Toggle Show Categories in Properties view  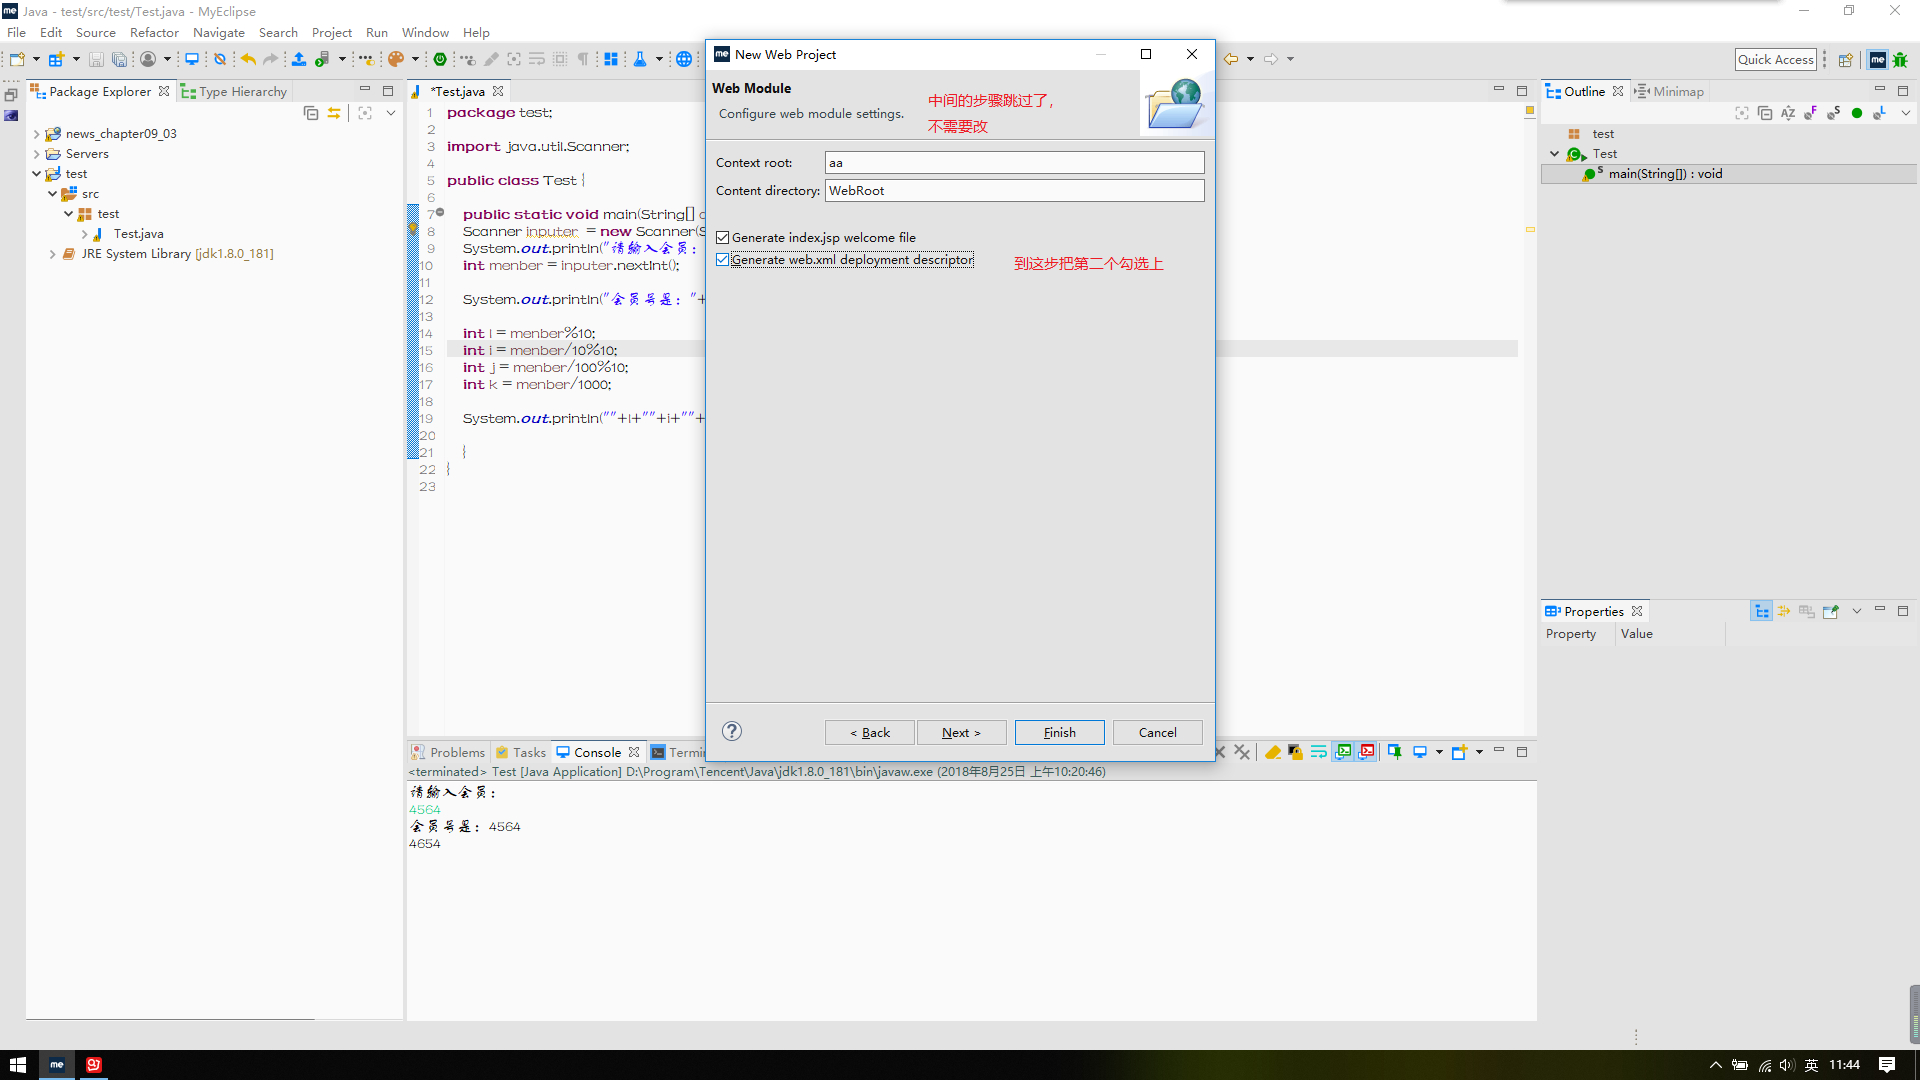(x=1762, y=611)
